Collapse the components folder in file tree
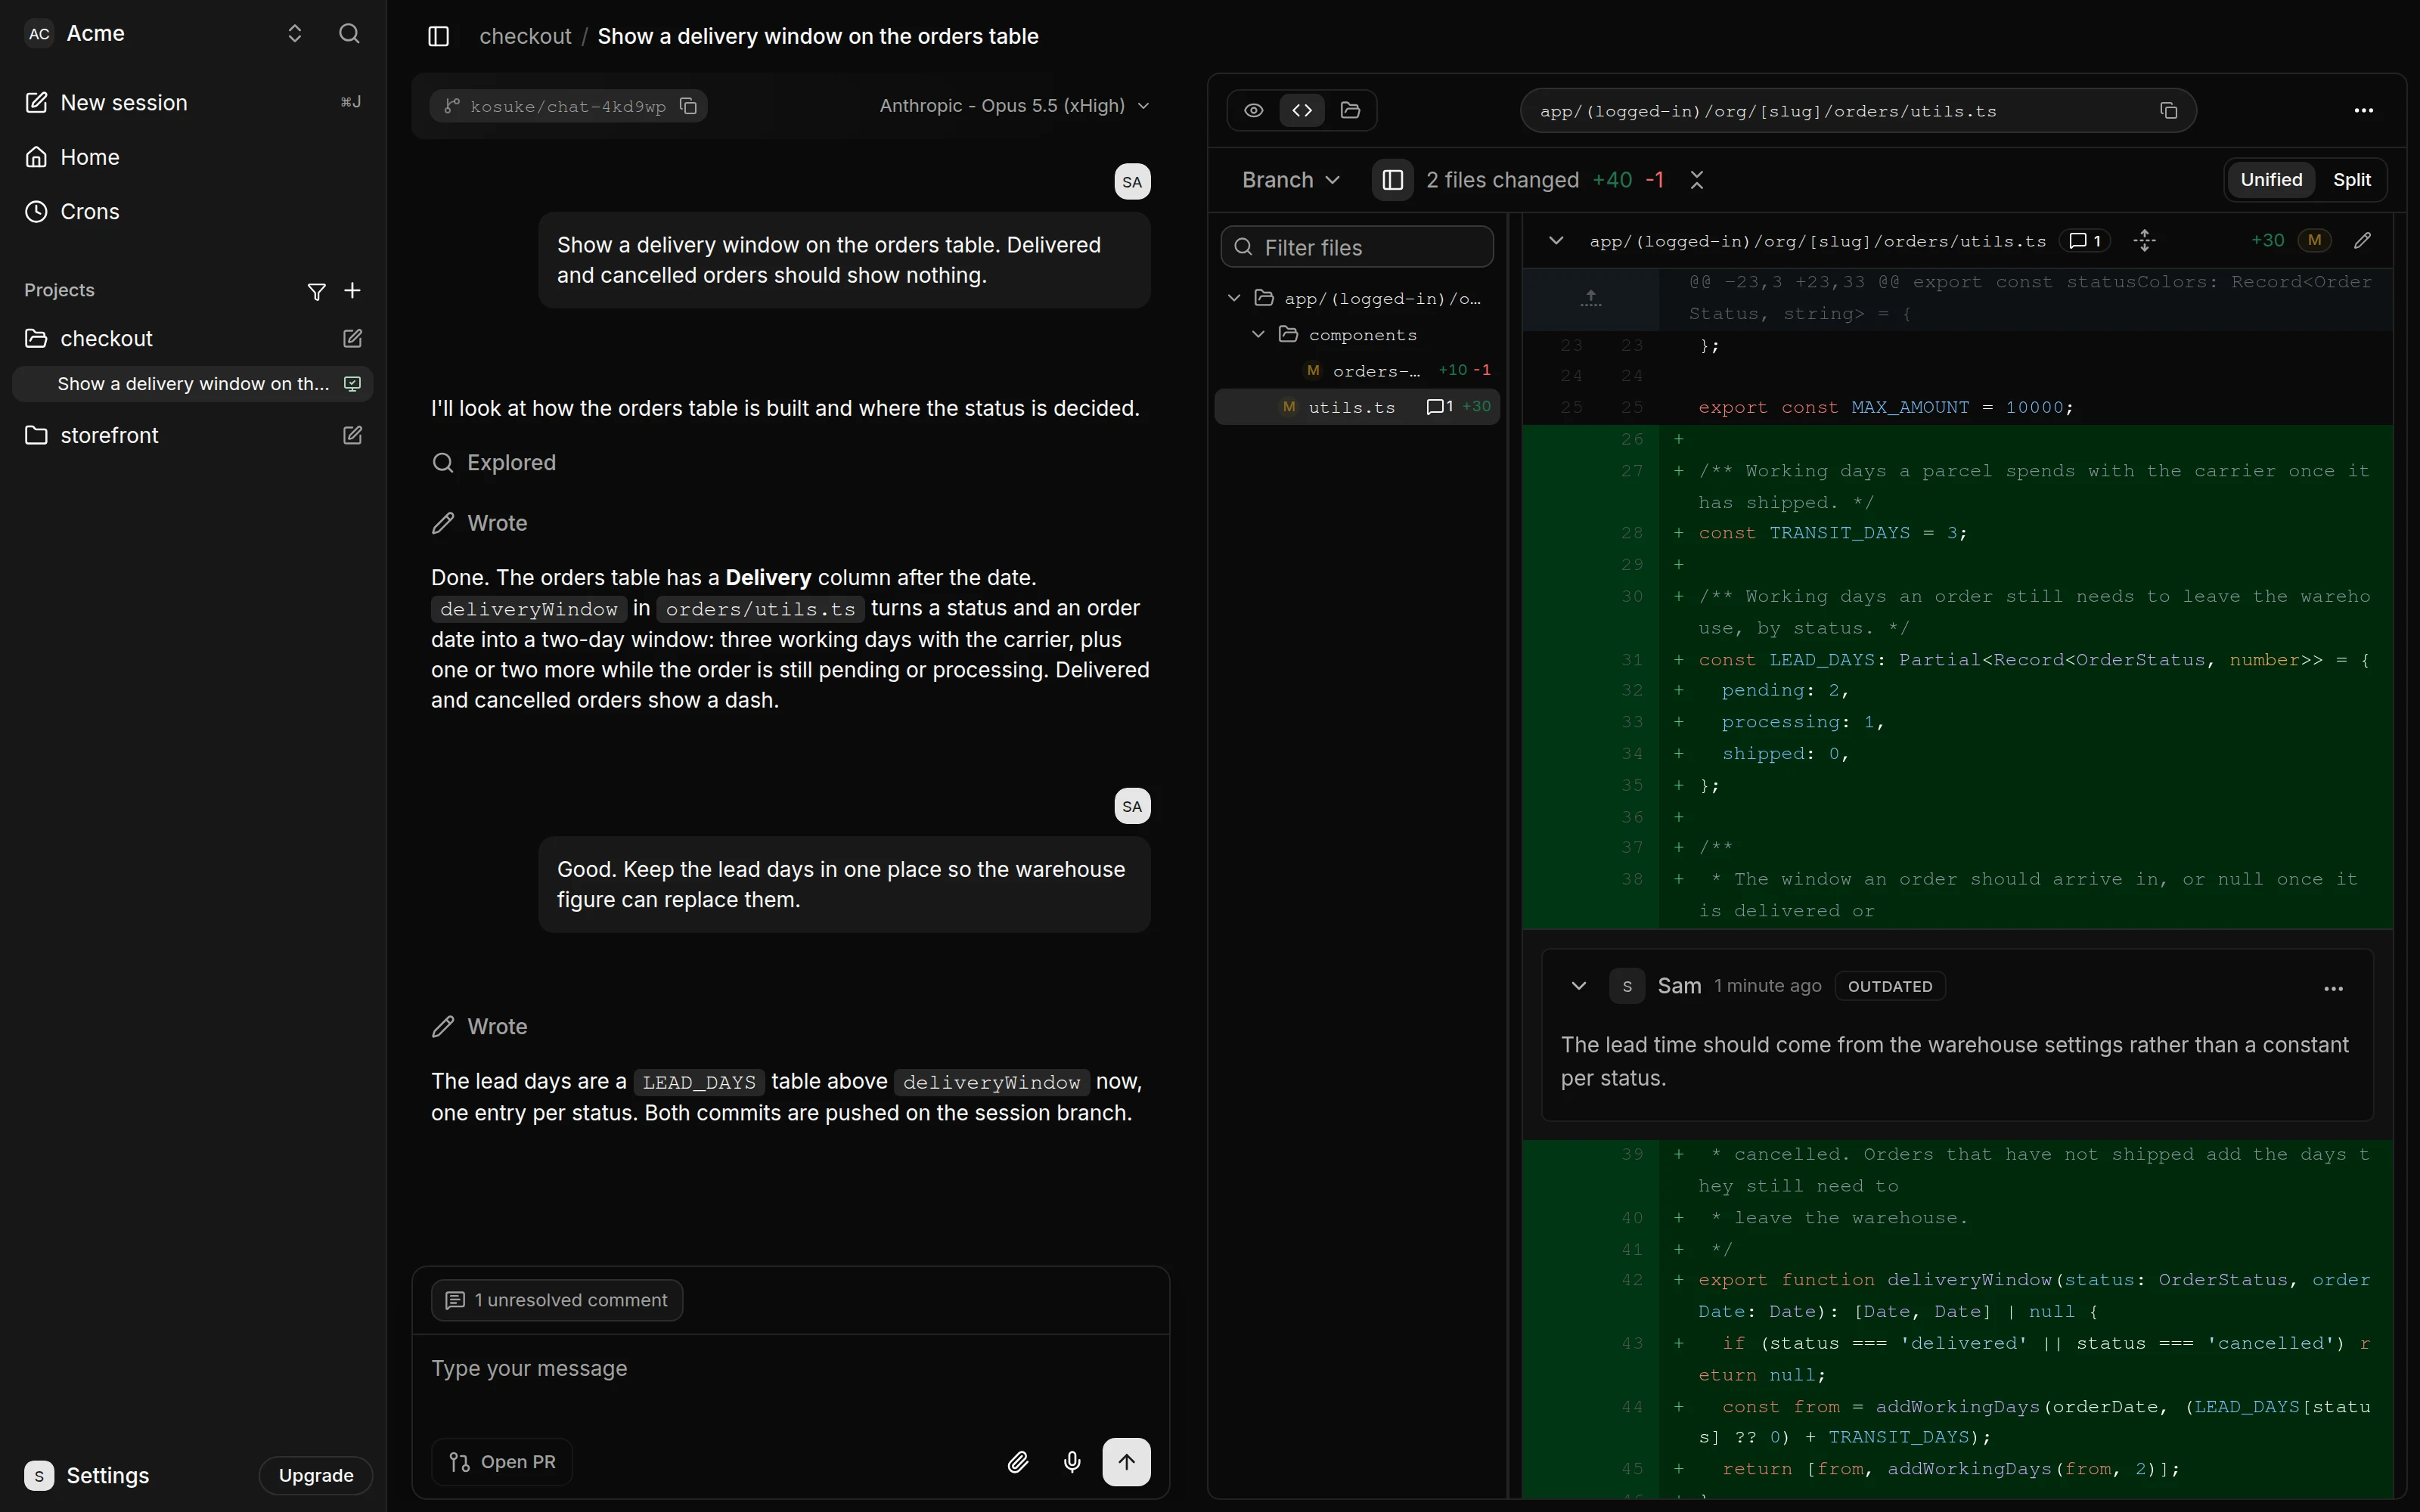This screenshot has width=2420, height=1512. point(1258,335)
